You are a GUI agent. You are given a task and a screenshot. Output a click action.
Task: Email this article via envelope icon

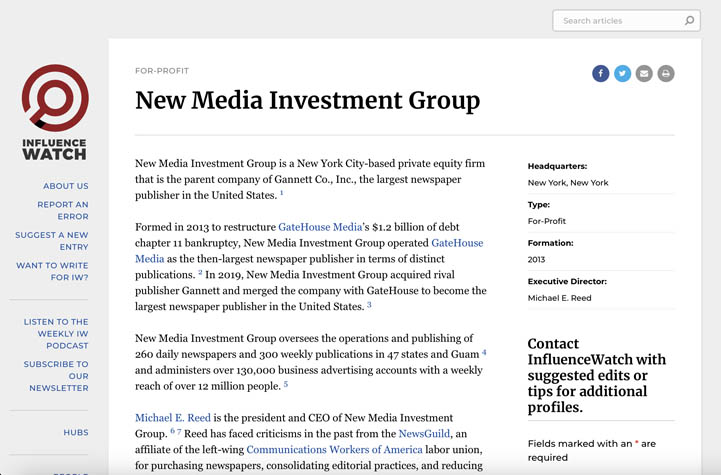click(644, 74)
